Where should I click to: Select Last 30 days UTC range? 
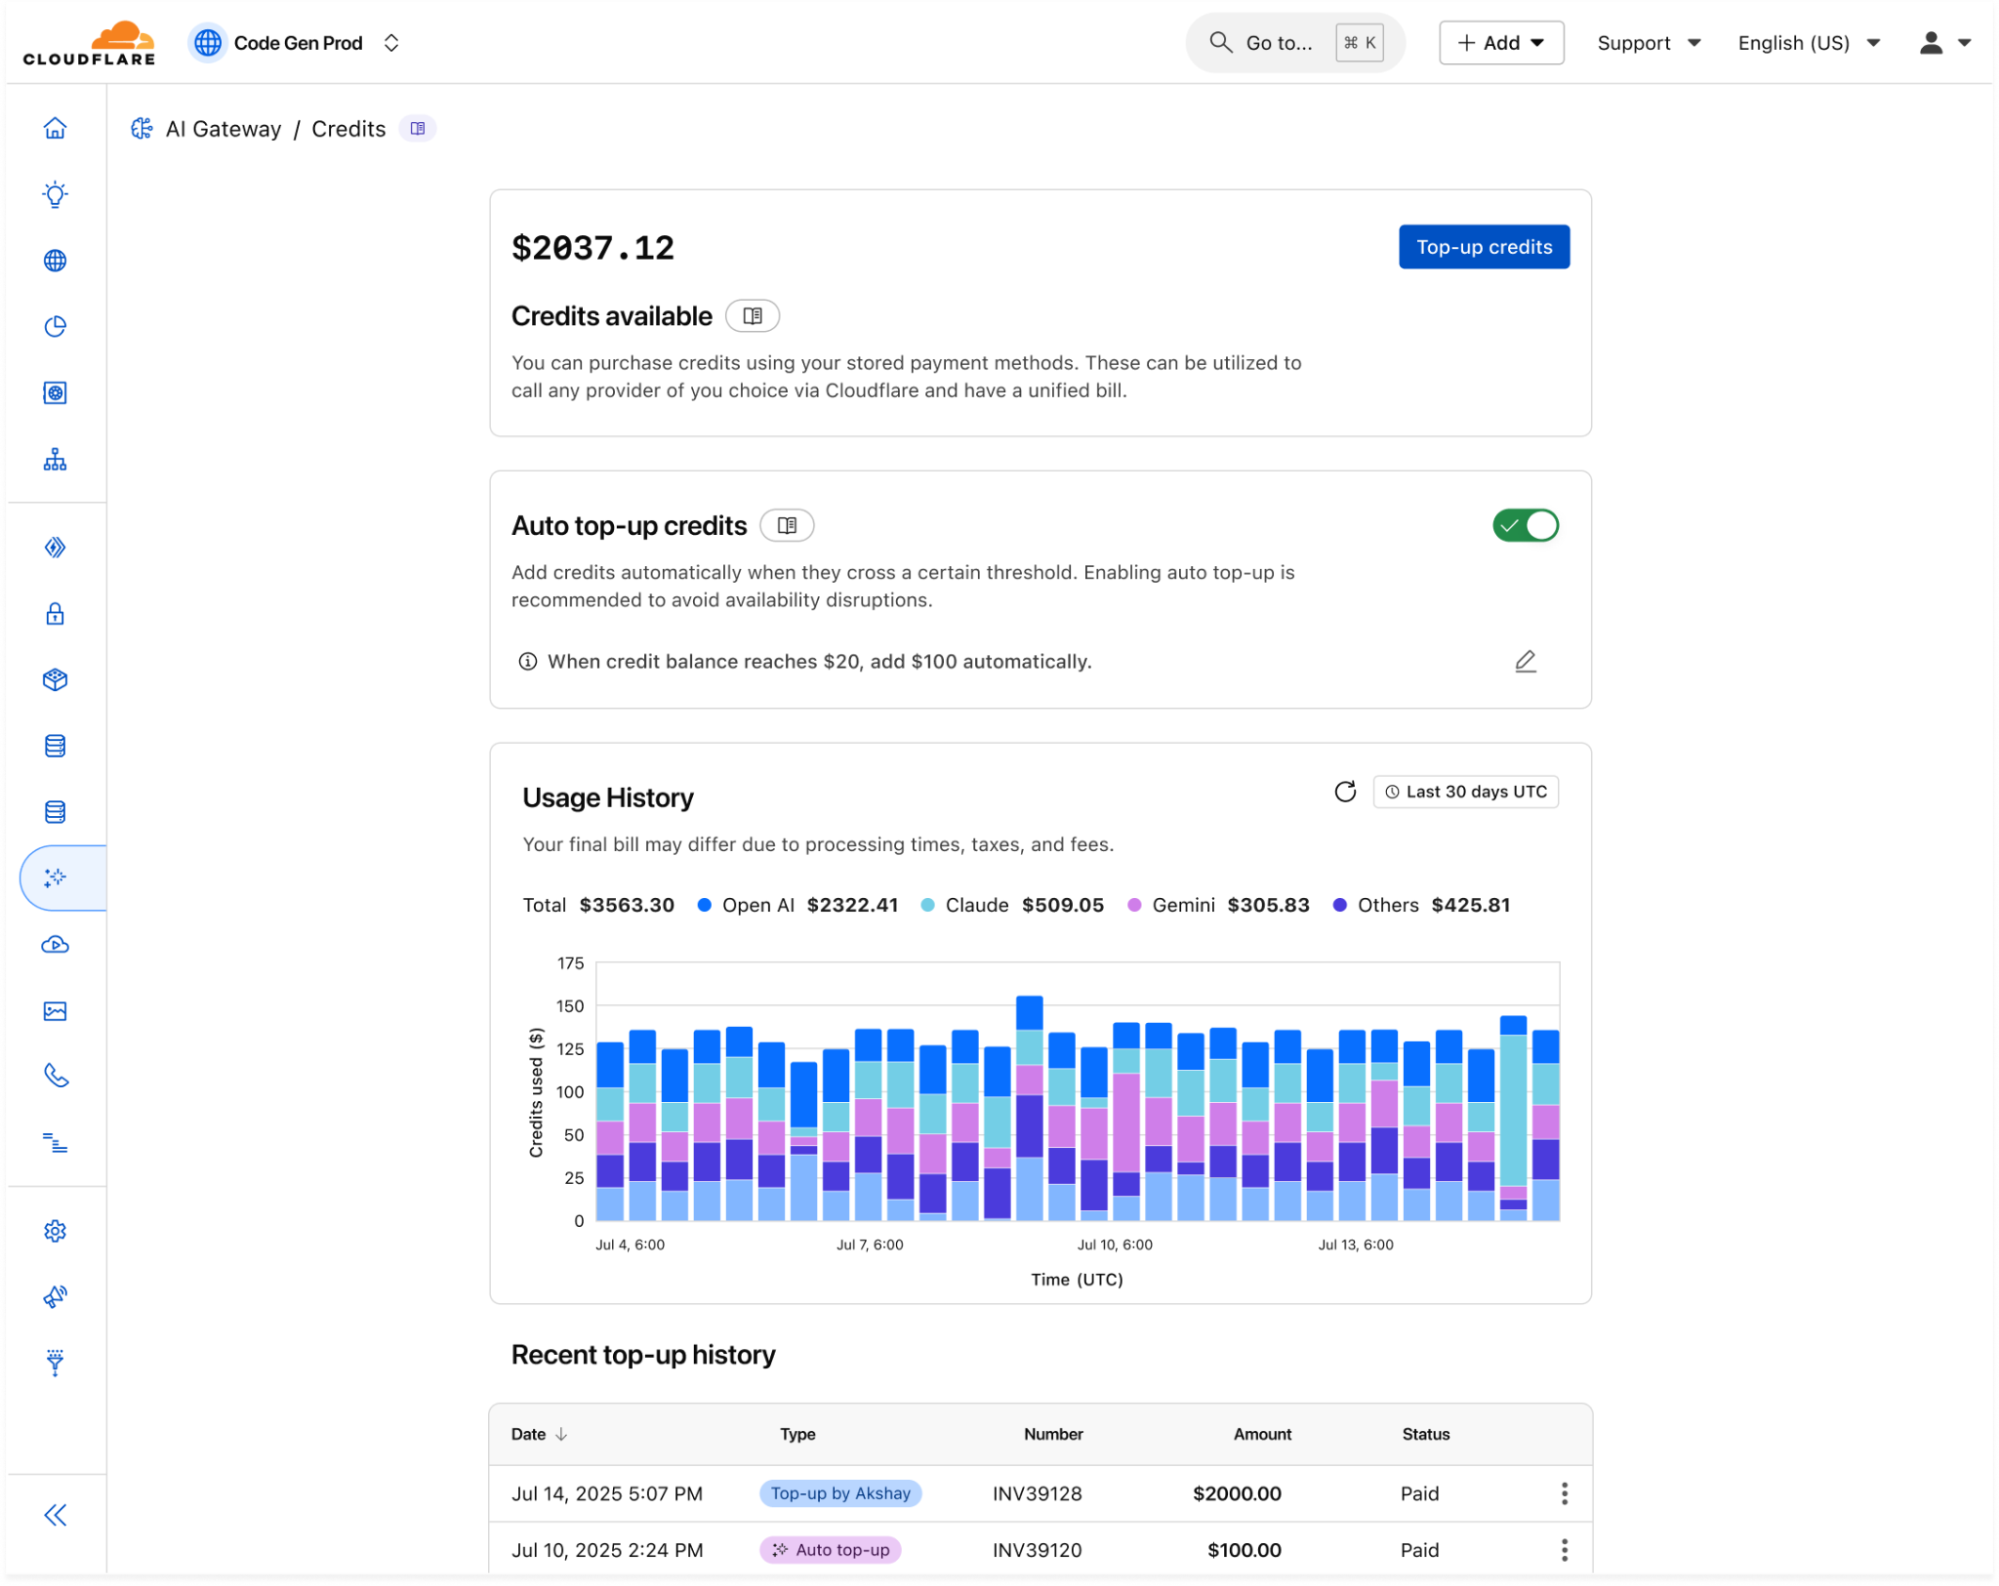(x=1465, y=792)
